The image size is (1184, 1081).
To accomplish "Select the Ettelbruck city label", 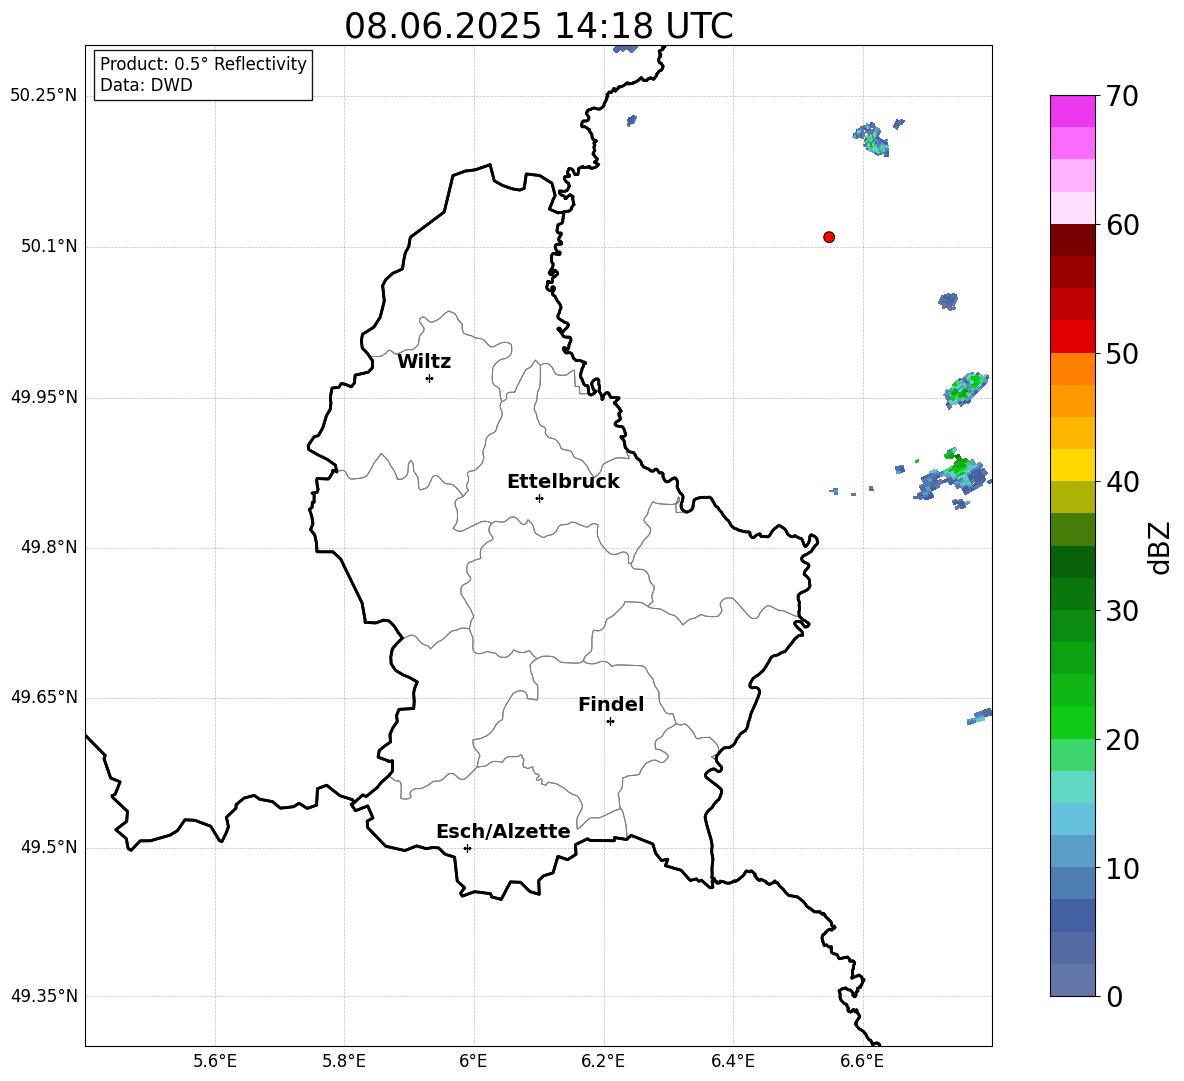I will (x=563, y=482).
